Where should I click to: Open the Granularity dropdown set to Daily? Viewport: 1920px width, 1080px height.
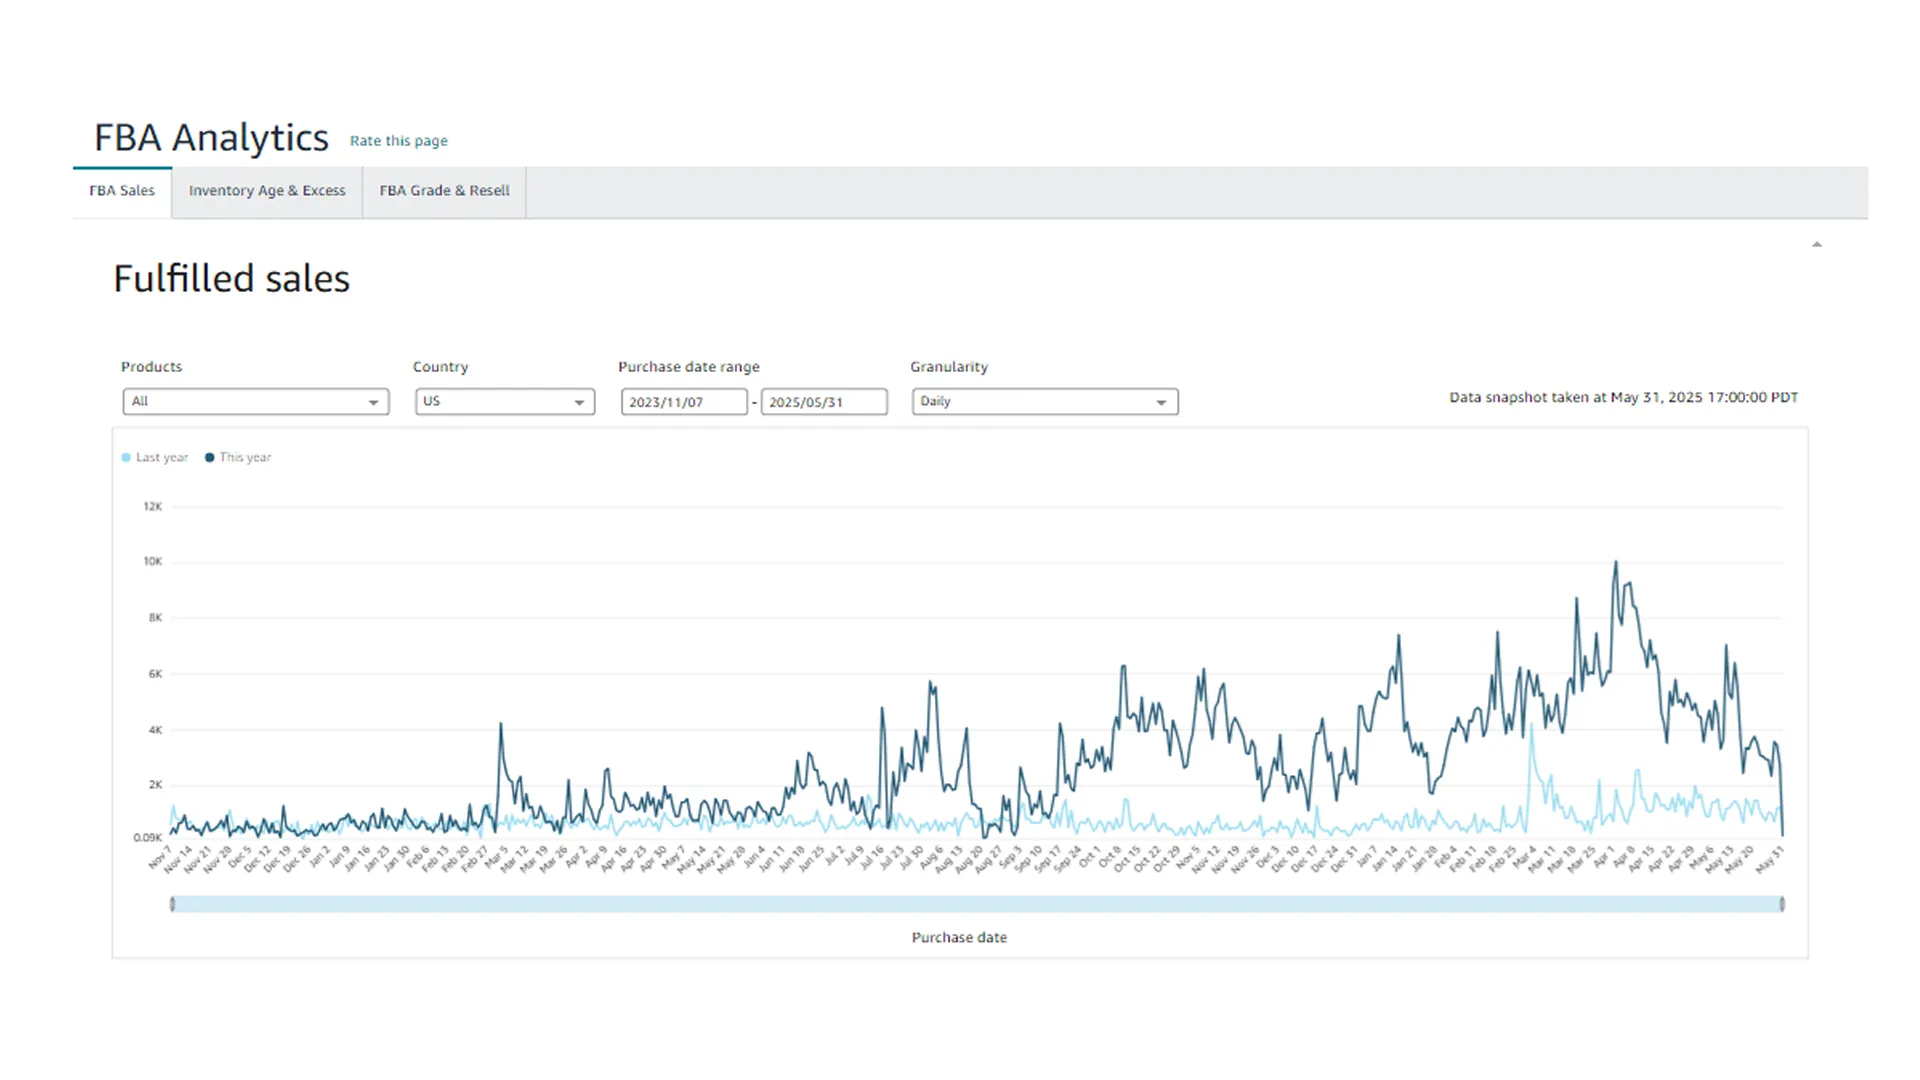pyautogui.click(x=1044, y=402)
